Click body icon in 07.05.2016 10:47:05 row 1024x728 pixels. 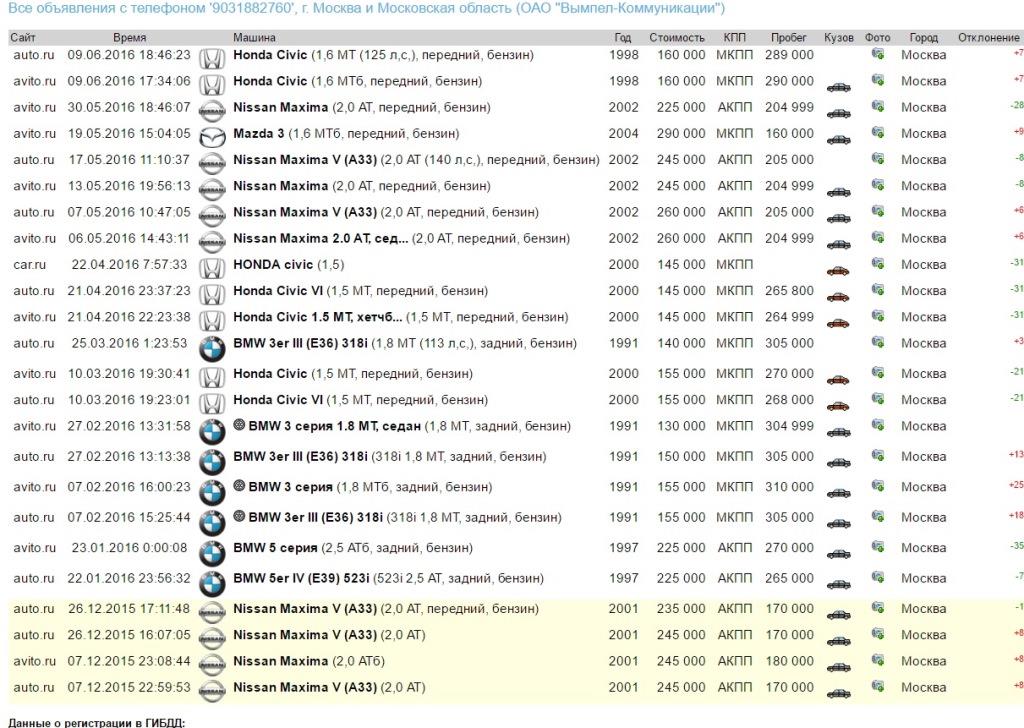tap(839, 219)
